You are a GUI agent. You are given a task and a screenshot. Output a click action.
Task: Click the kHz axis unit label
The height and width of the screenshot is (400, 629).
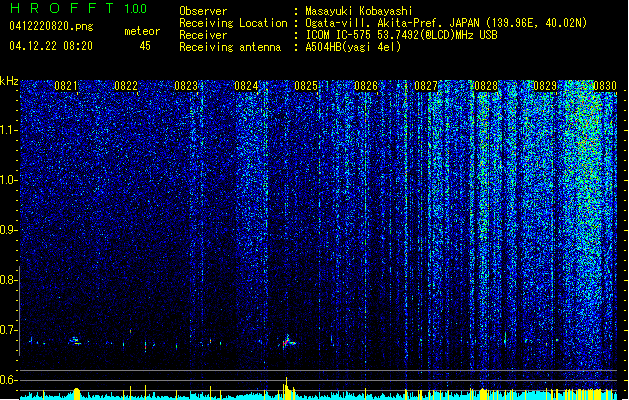tap(9, 81)
